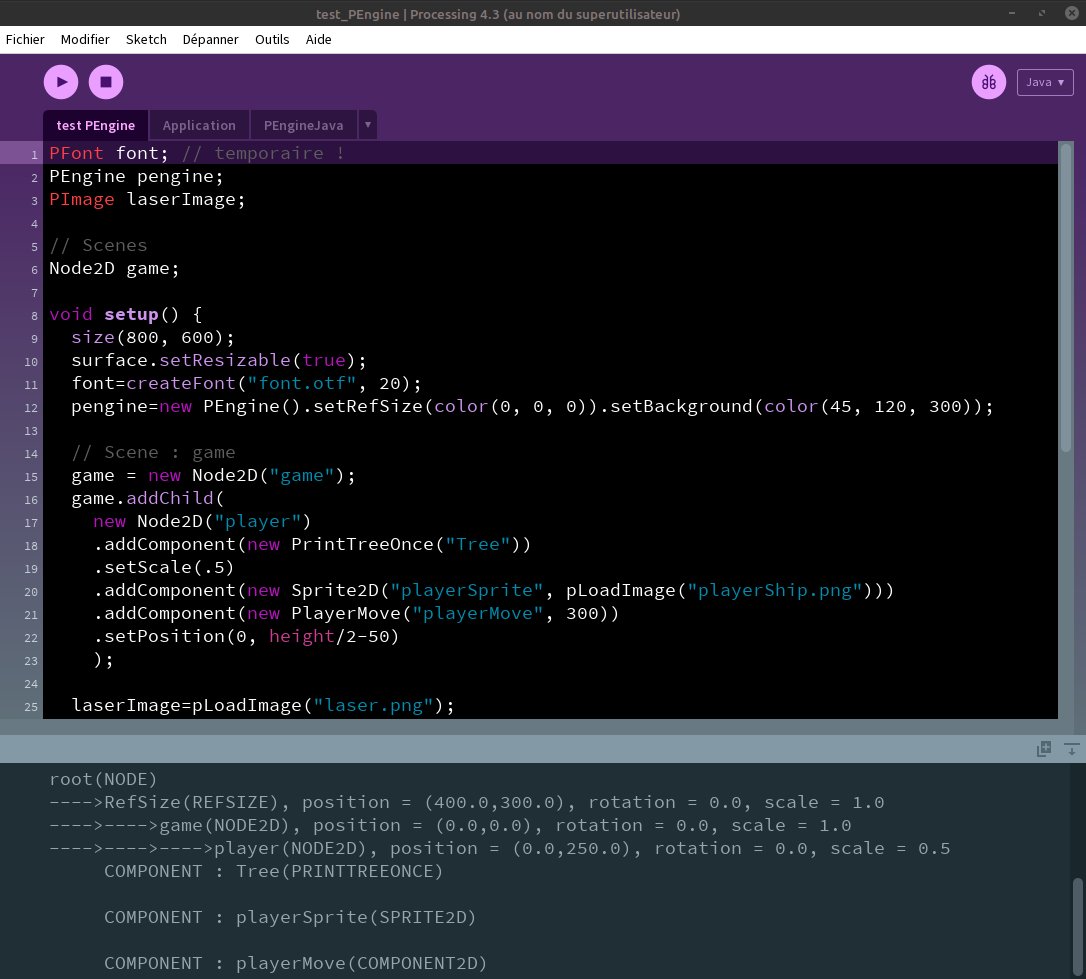Open the tab options arrow menu
Image resolution: width=1086 pixels, height=979 pixels.
pyautogui.click(x=367, y=125)
